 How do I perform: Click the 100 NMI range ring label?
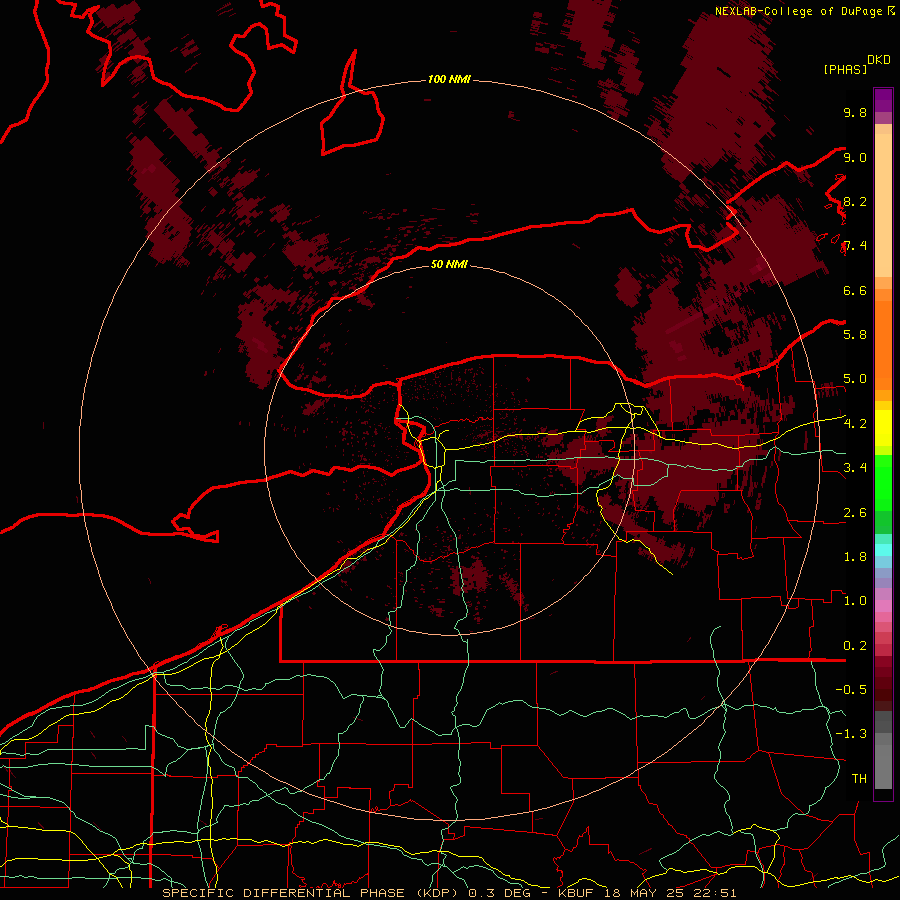449,79
